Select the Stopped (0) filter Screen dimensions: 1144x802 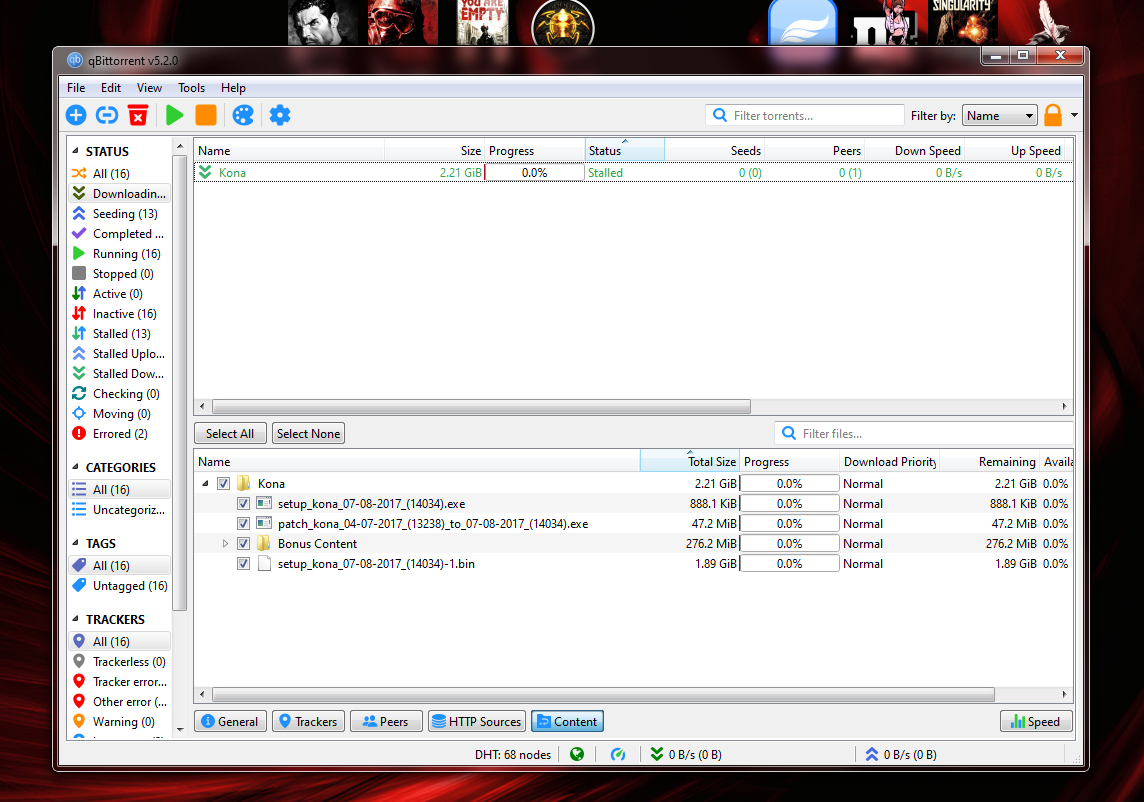(x=120, y=274)
